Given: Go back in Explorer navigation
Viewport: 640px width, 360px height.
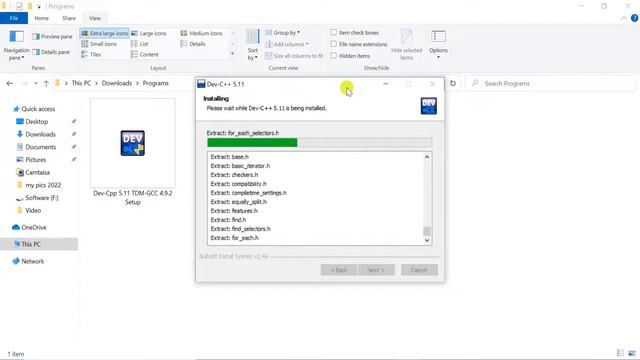Looking at the screenshot, I should pos(10,83).
